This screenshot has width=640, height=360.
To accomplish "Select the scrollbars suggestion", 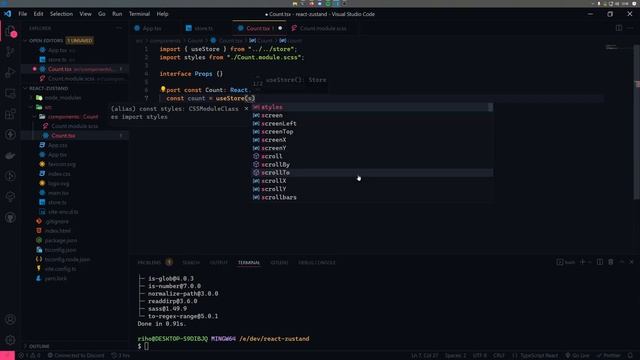I will (x=372, y=197).
